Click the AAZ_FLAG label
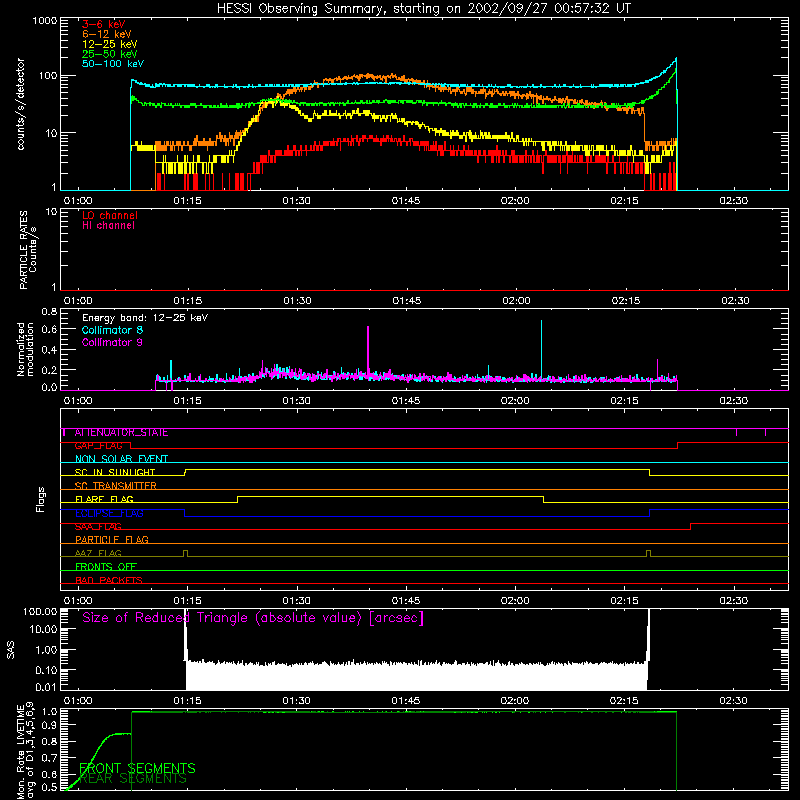Screen dimensions: 800x800 [x=98, y=554]
